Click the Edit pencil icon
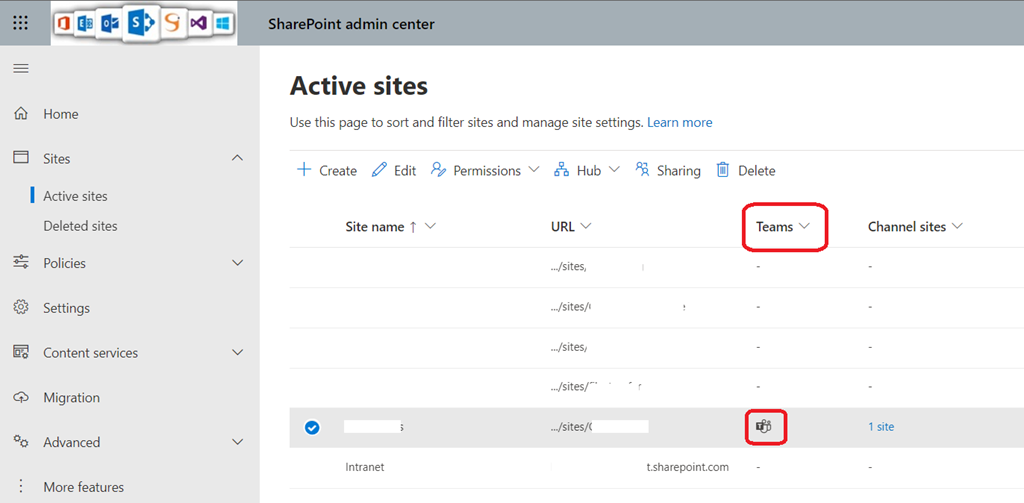The height and width of the screenshot is (503, 1024). coord(379,170)
